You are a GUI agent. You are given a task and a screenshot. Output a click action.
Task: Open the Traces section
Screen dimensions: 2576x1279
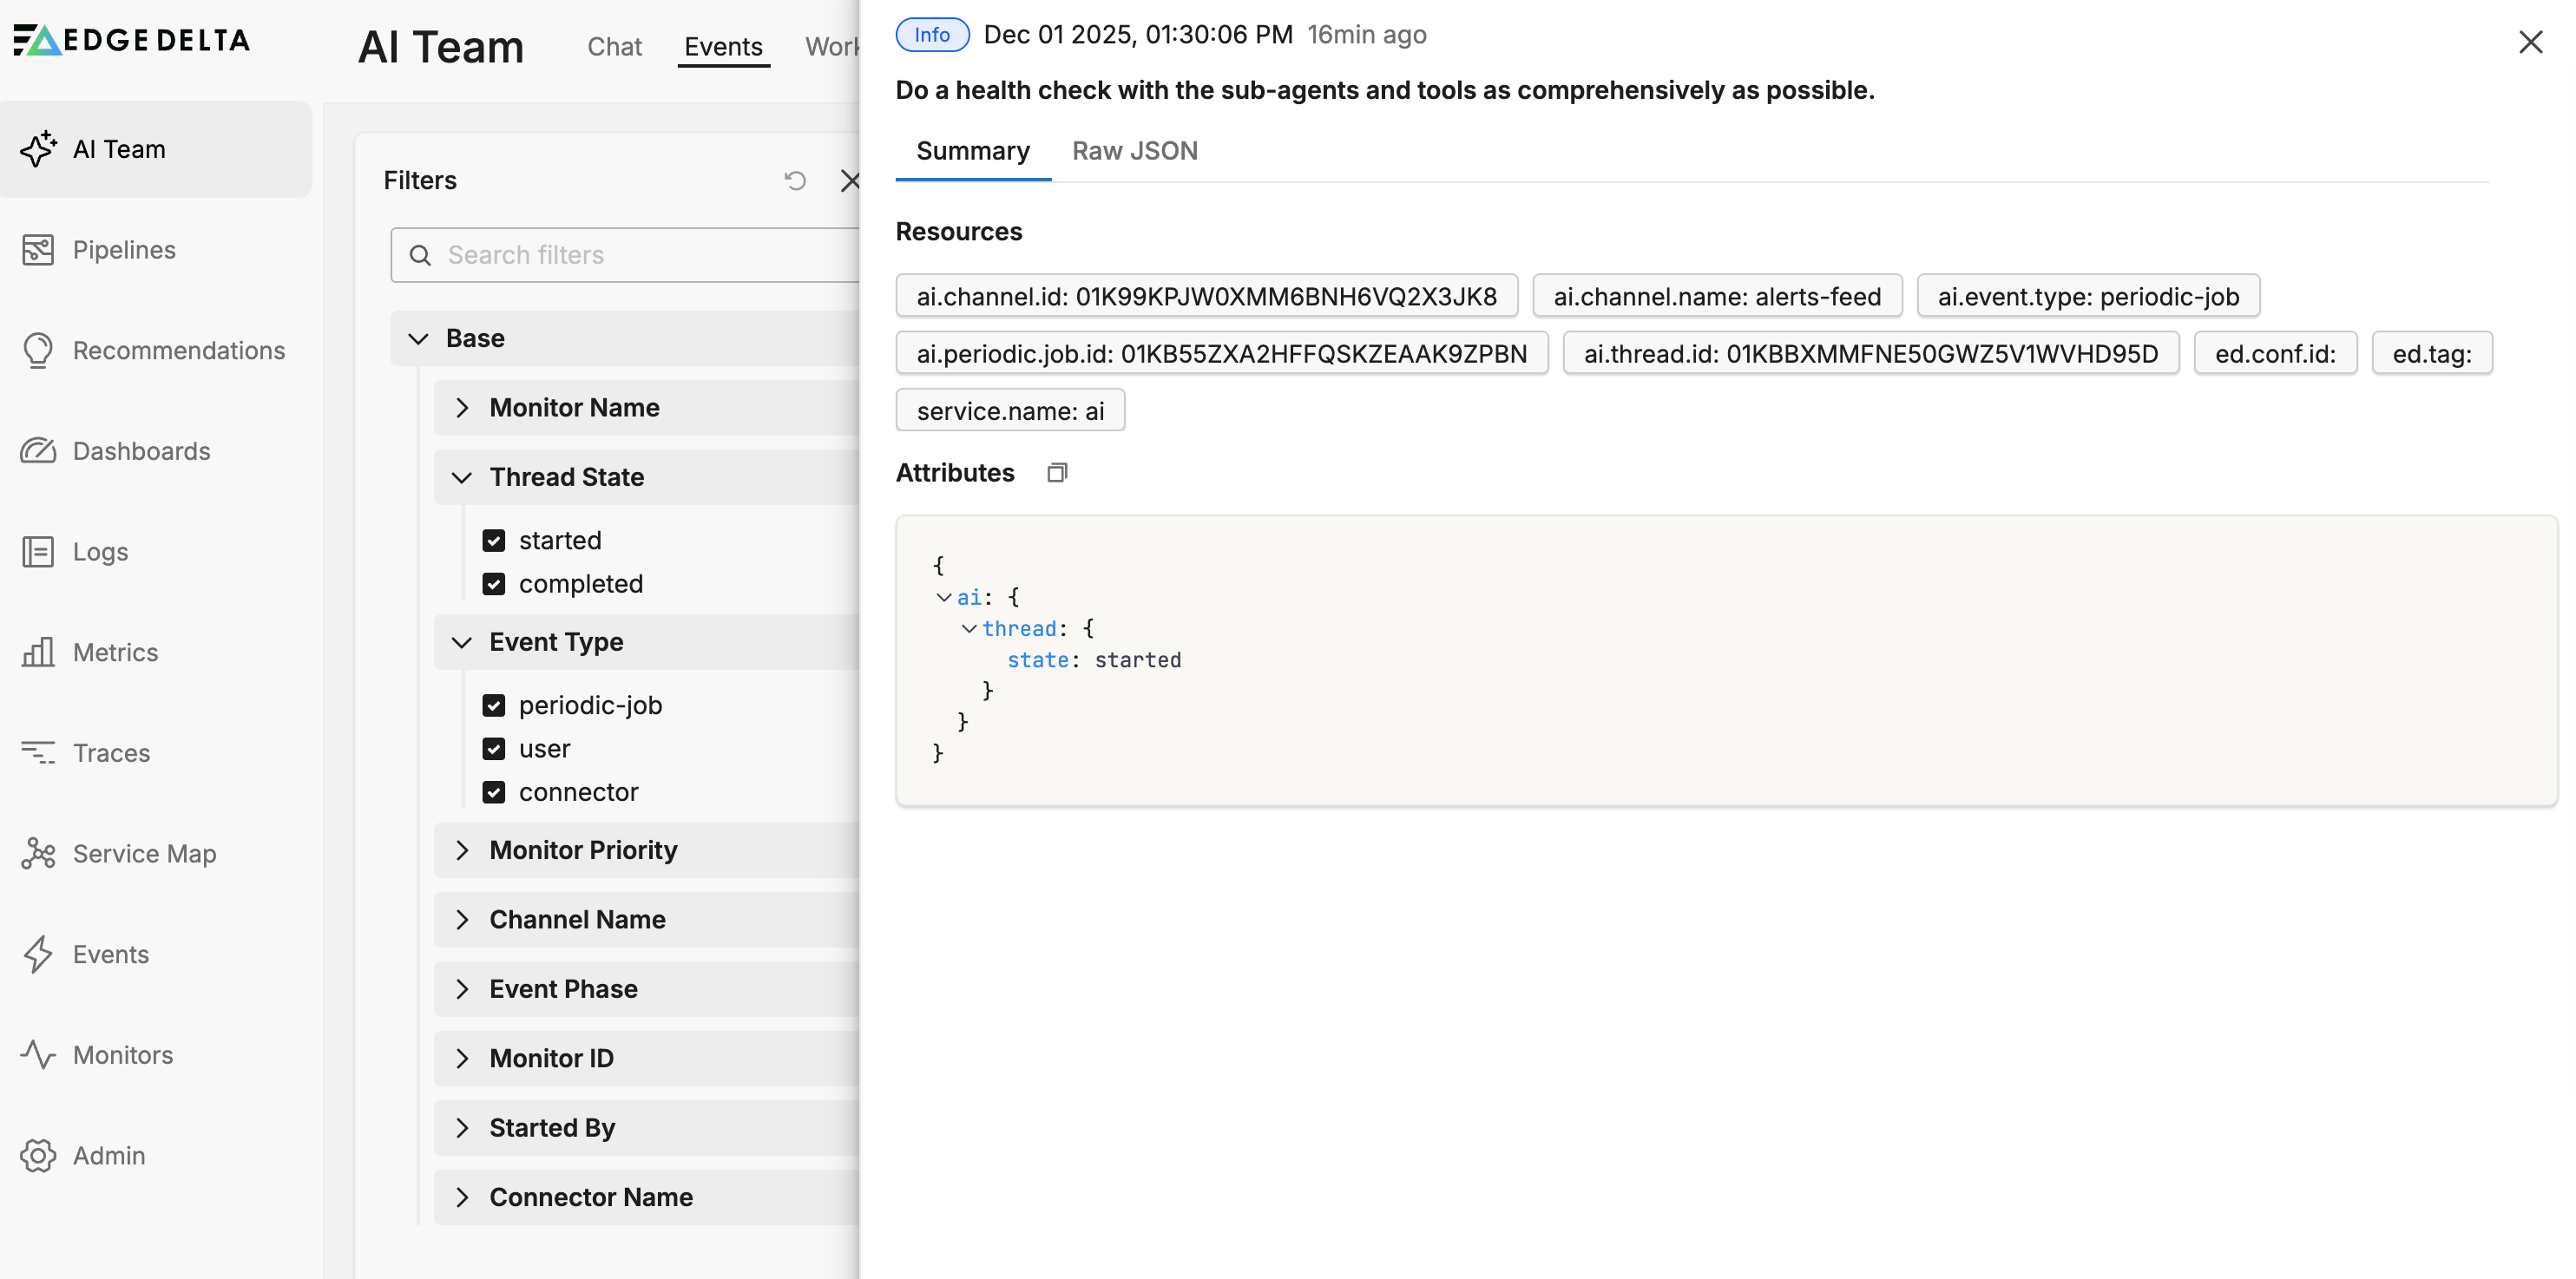[x=110, y=752]
